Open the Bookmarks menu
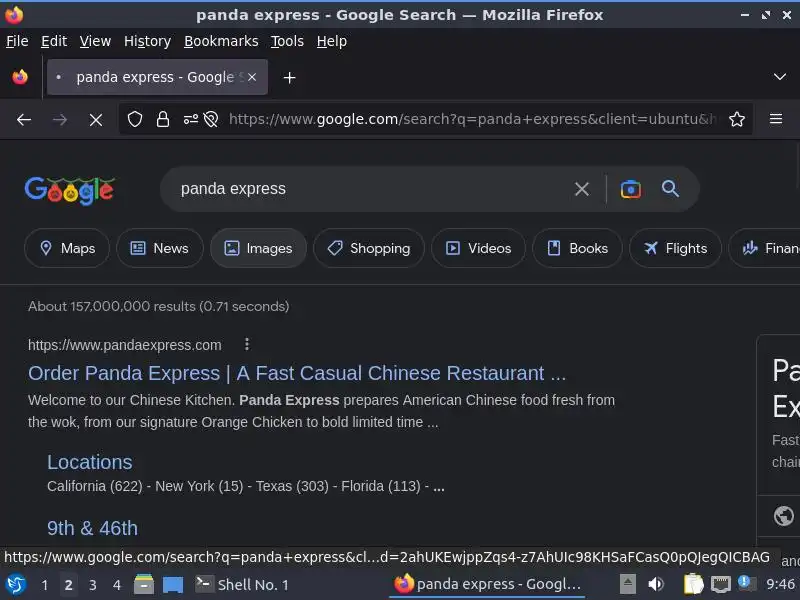The width and height of the screenshot is (800, 600). (x=221, y=41)
